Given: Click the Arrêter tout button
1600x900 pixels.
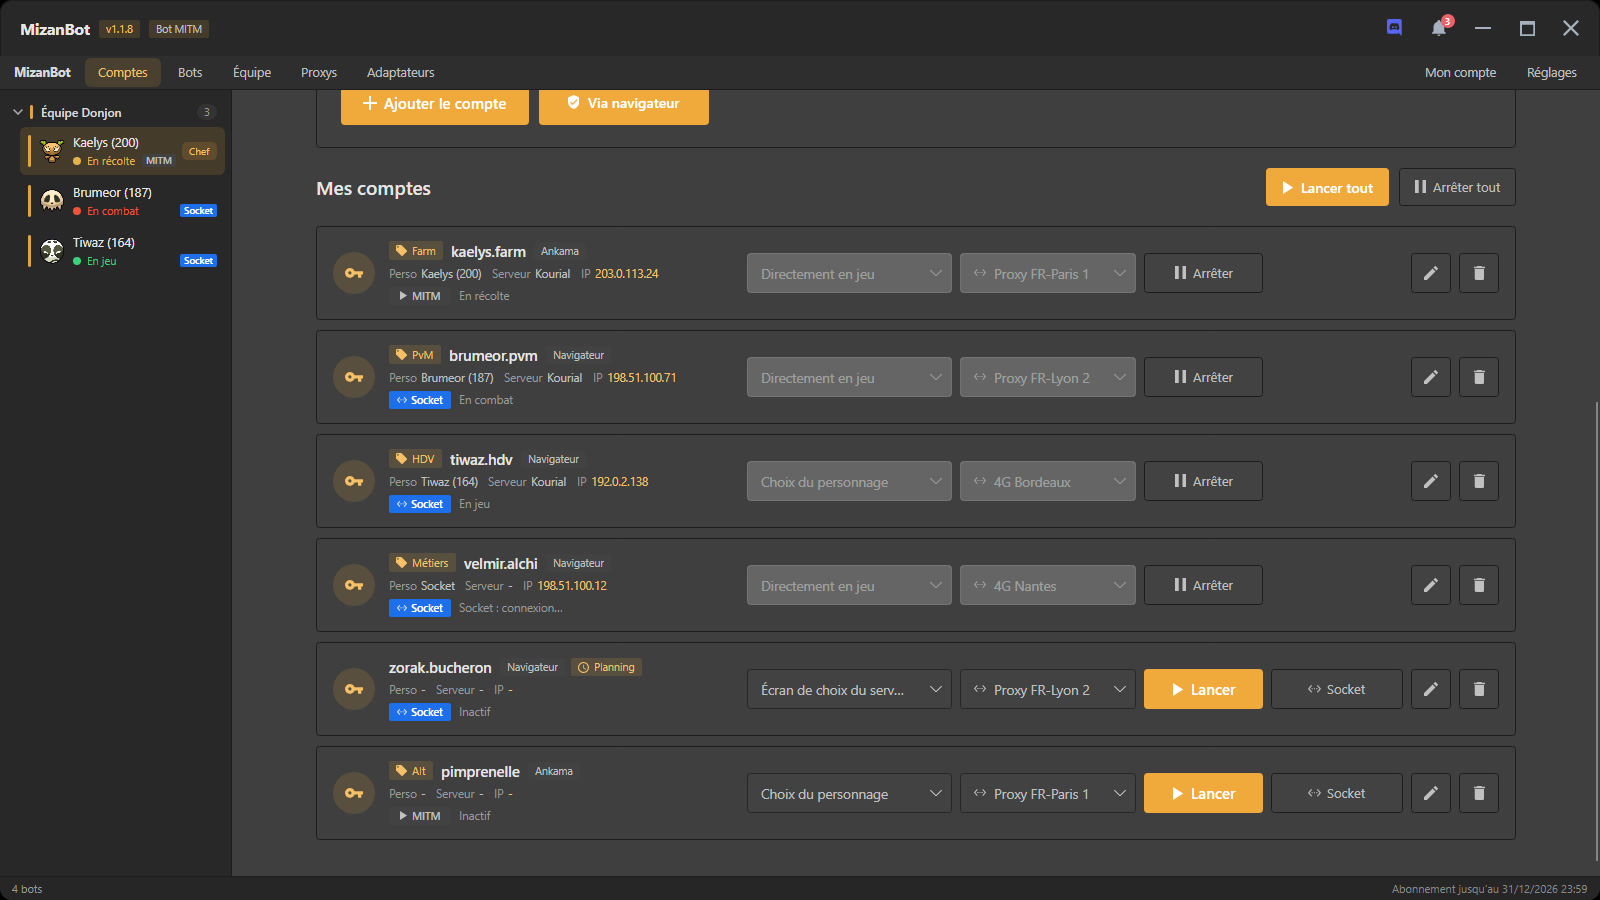Looking at the screenshot, I should coord(1457,187).
